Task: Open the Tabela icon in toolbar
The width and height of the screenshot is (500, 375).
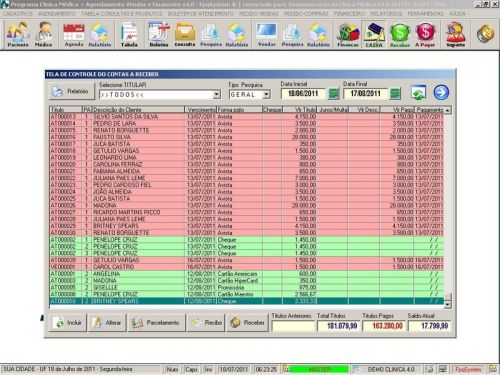Action: coord(129,34)
